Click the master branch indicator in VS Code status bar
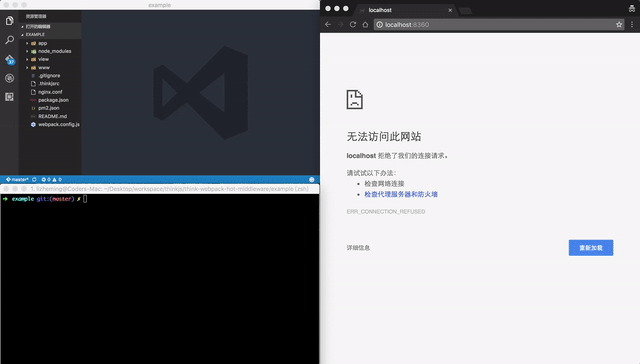 pos(17,180)
